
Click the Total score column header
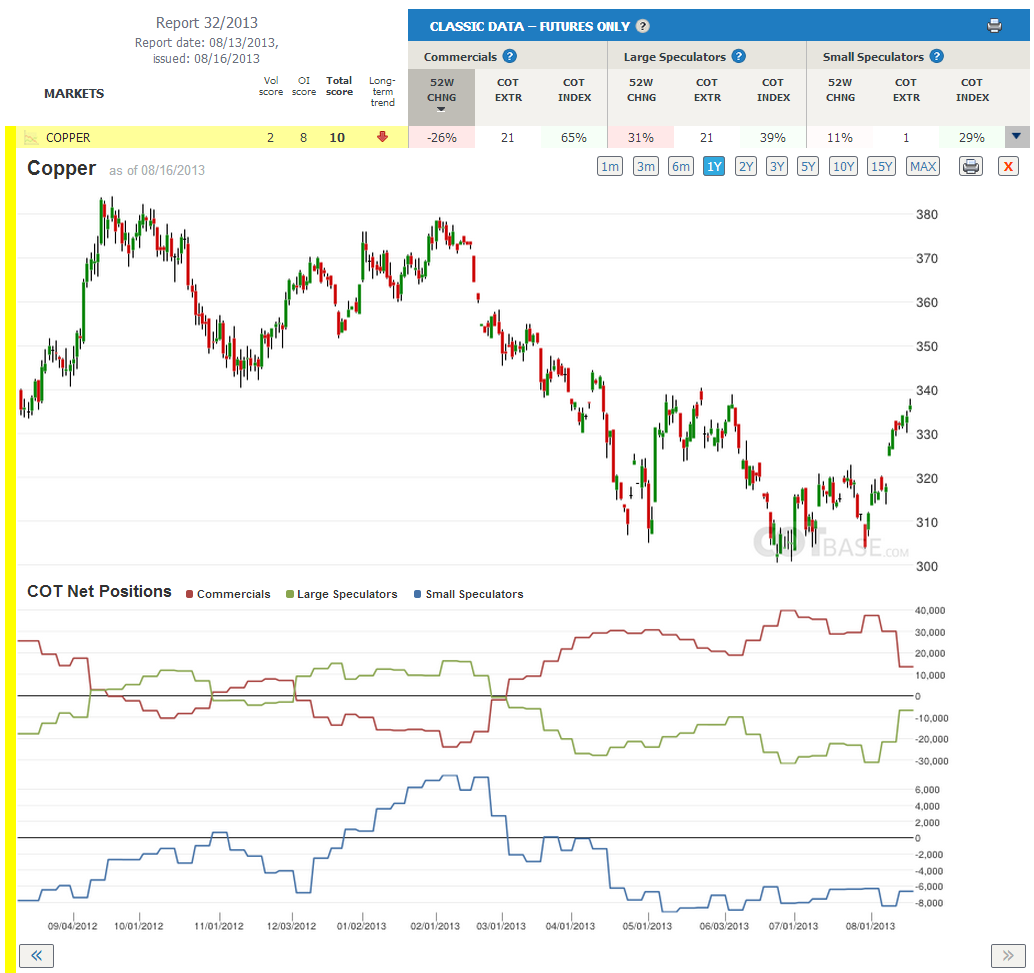click(339, 86)
